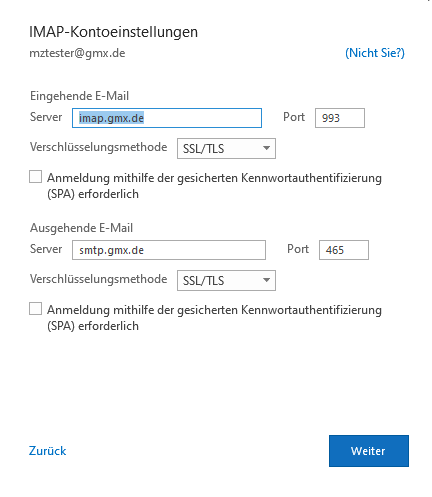The image size is (432, 497).
Task: Go back using the Zurück link
Action: [x=47, y=451]
